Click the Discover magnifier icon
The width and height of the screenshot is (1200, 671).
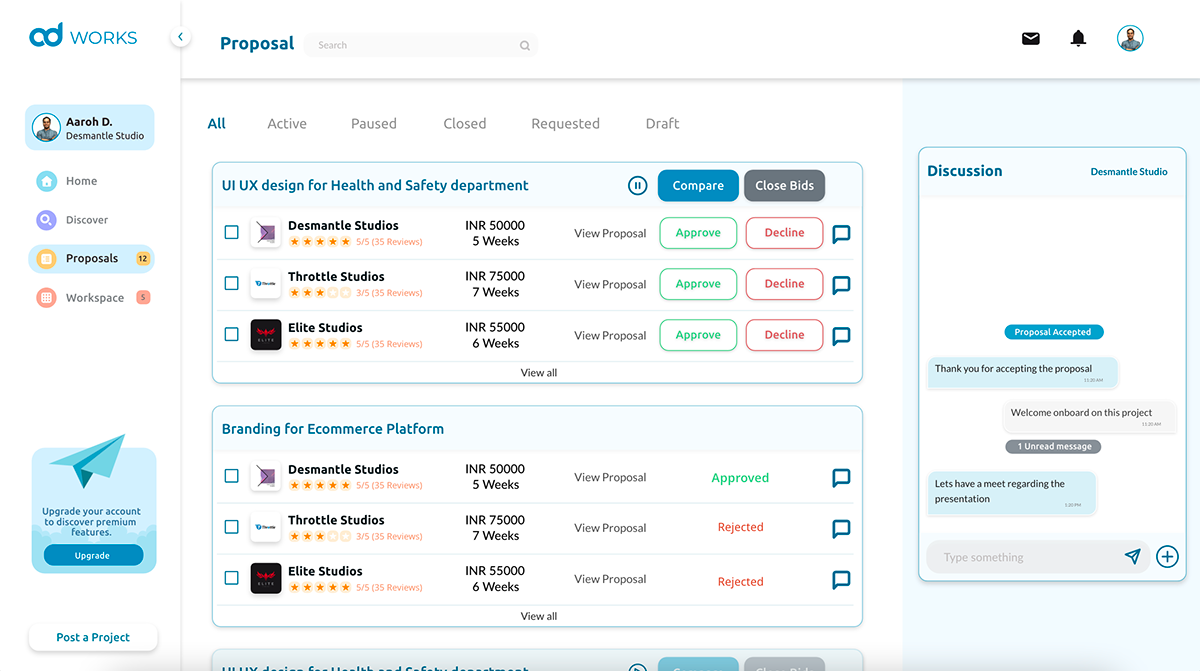(x=46, y=220)
